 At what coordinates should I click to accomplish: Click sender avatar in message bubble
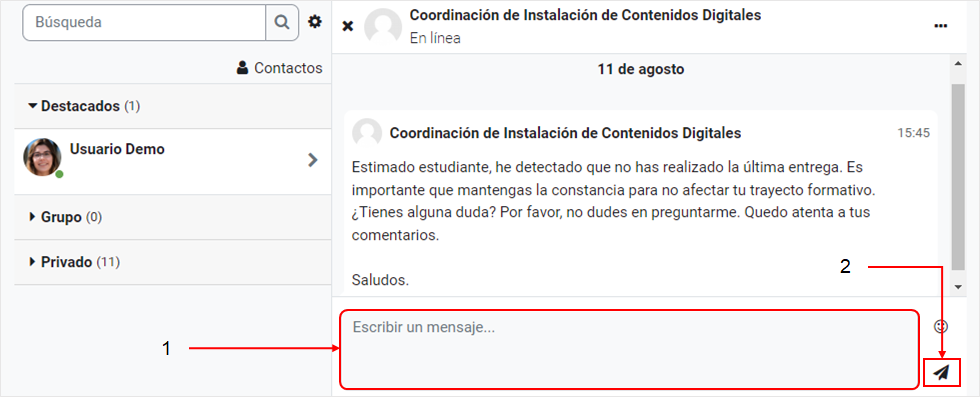367,133
